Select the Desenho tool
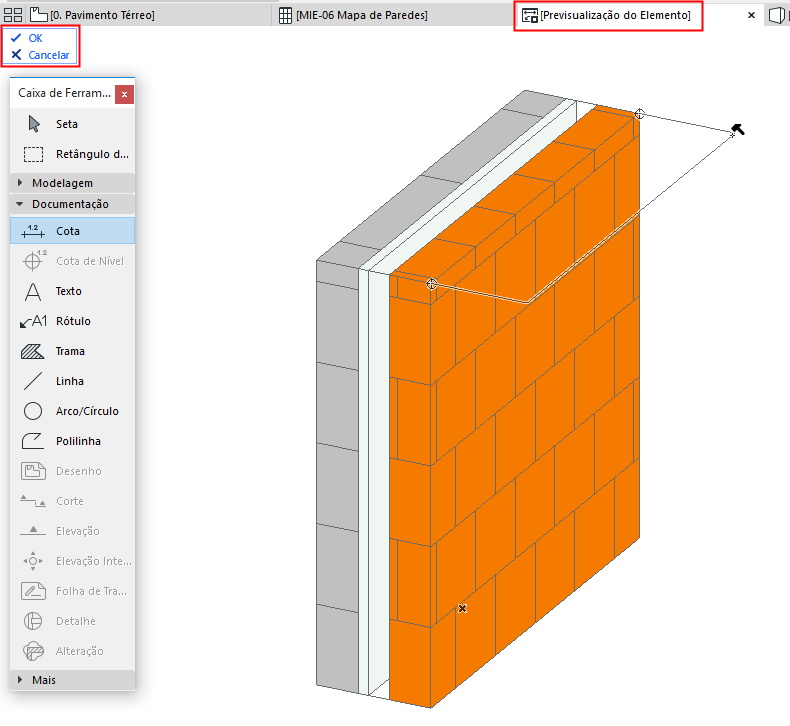This screenshot has height=726, width=790. (72, 471)
